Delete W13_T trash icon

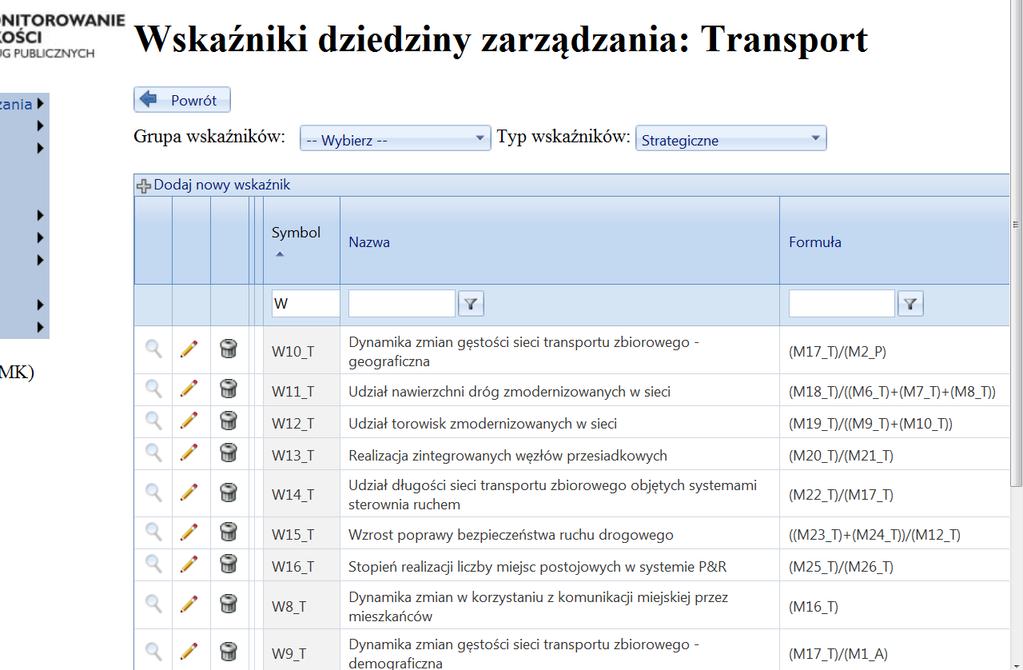click(x=228, y=452)
